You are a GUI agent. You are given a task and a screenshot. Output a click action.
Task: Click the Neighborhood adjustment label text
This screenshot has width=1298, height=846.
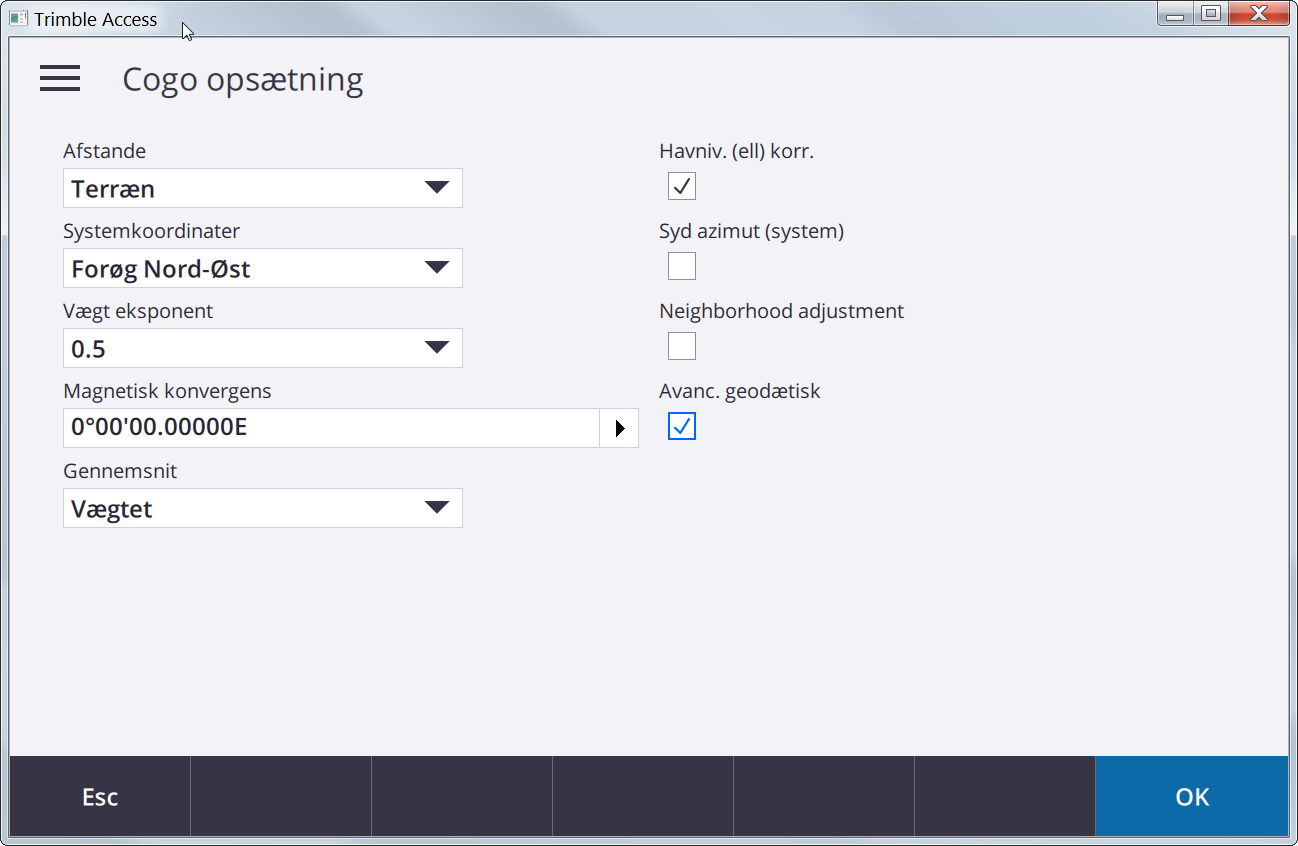(x=781, y=311)
